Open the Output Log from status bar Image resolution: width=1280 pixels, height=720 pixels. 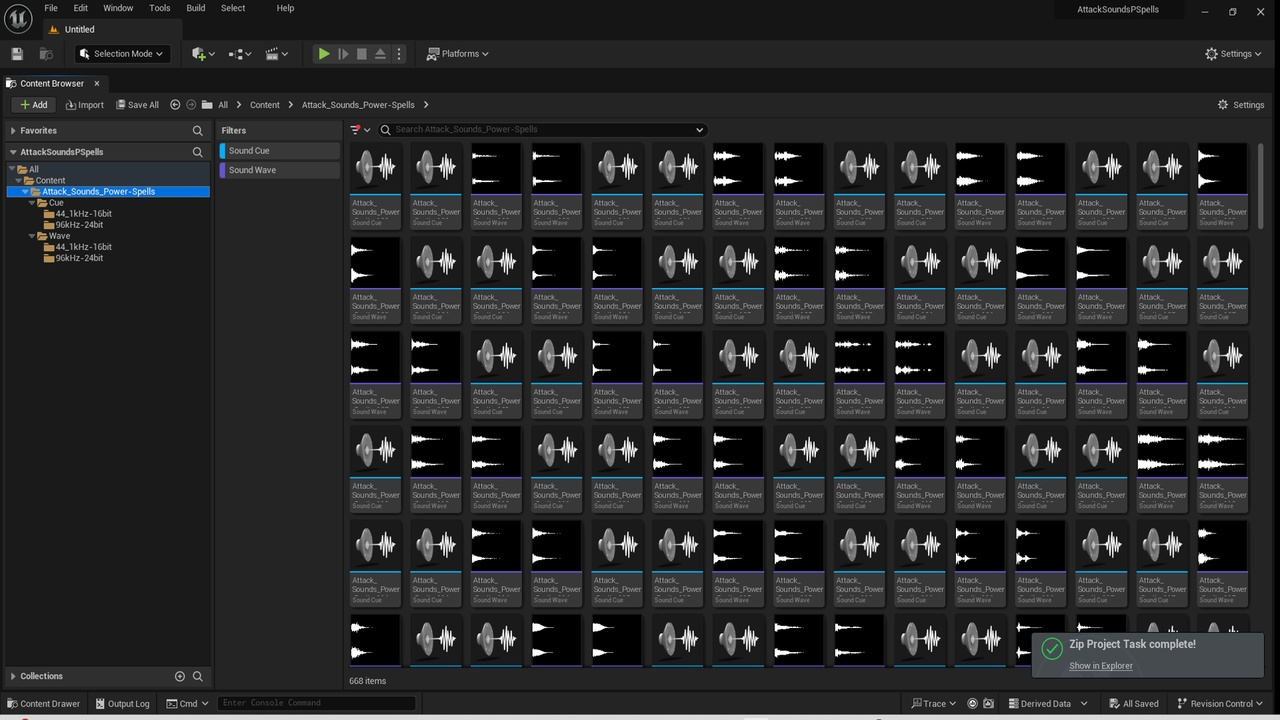click(122, 704)
